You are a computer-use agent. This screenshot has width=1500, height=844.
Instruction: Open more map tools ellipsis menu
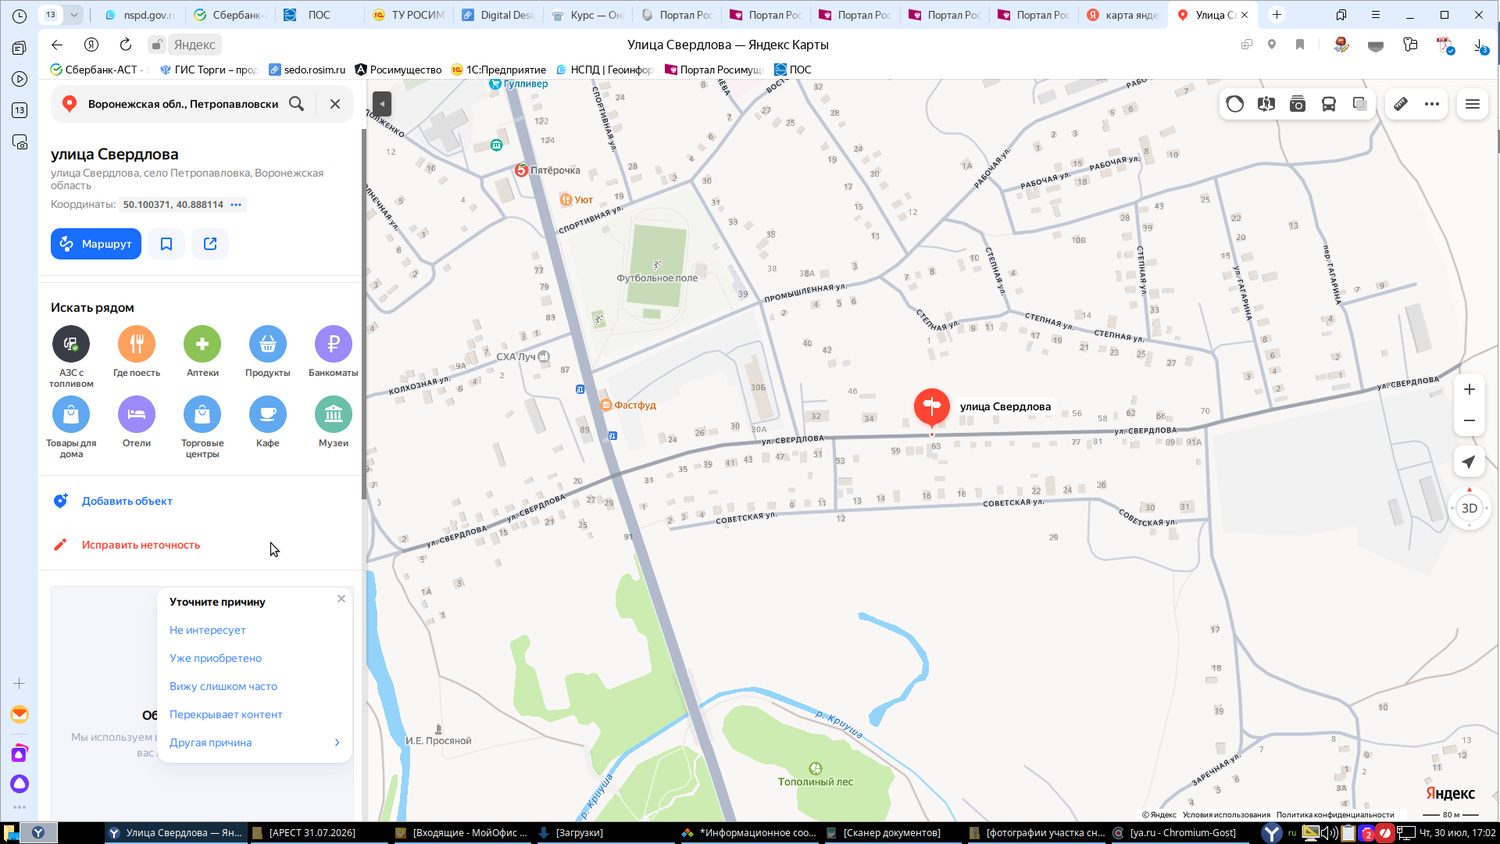[x=1432, y=104]
